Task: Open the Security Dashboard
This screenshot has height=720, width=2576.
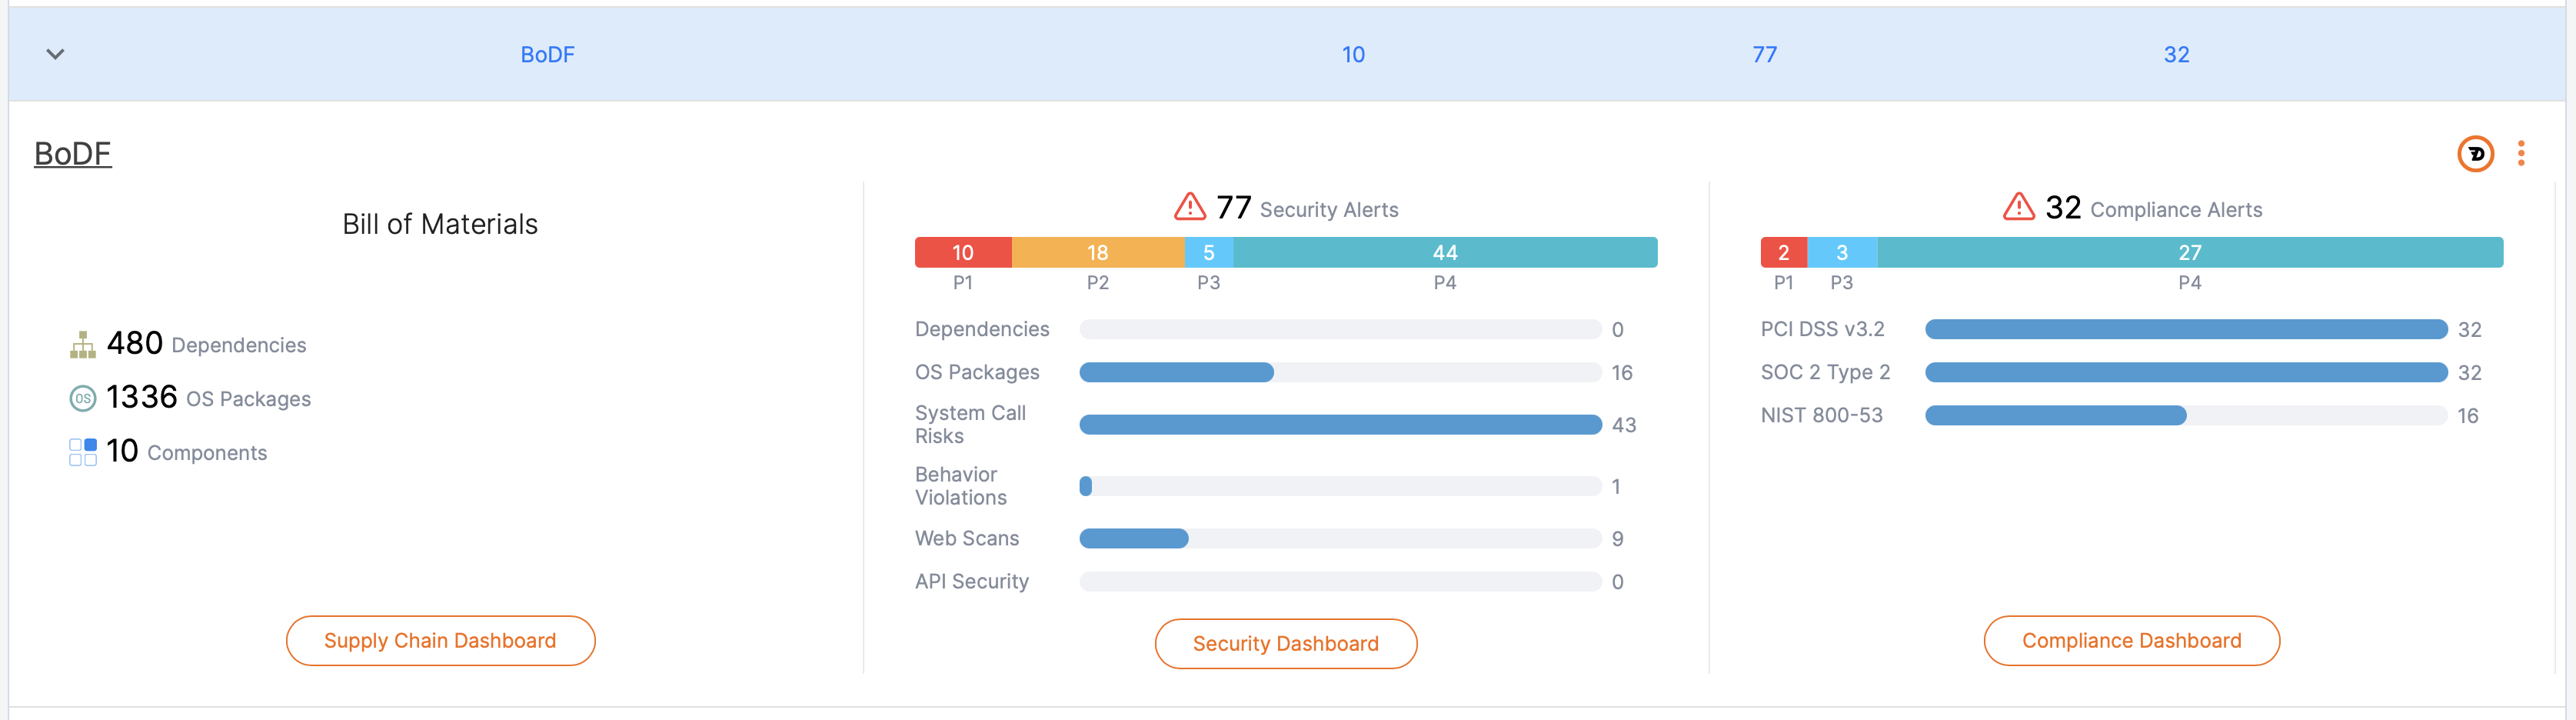Action: tap(1285, 643)
